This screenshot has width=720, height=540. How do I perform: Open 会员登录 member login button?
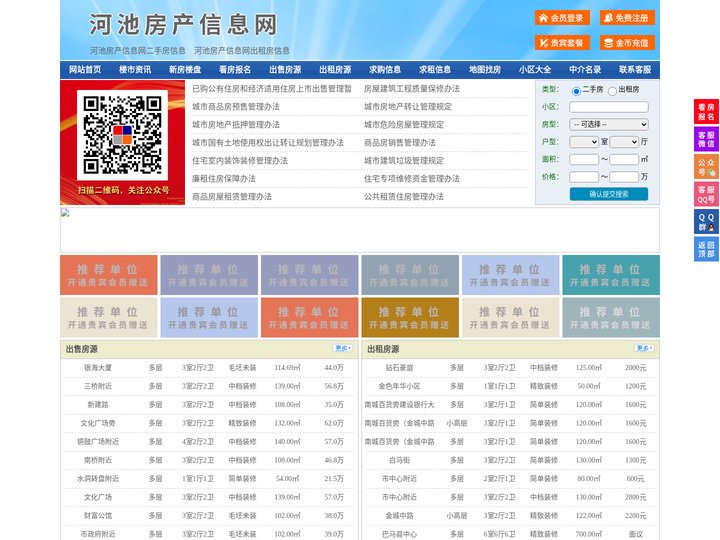[562, 18]
